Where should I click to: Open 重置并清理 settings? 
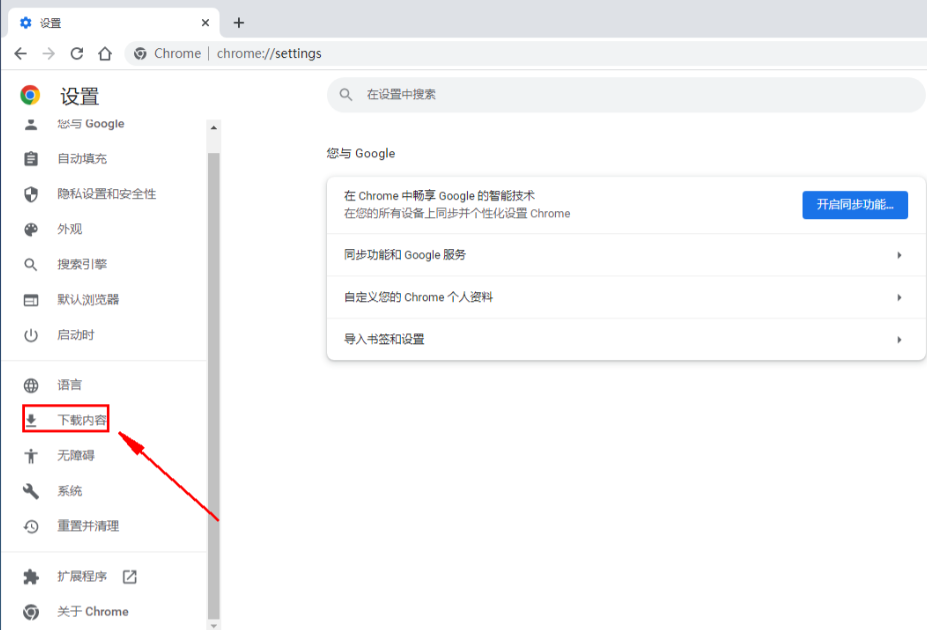(88, 526)
